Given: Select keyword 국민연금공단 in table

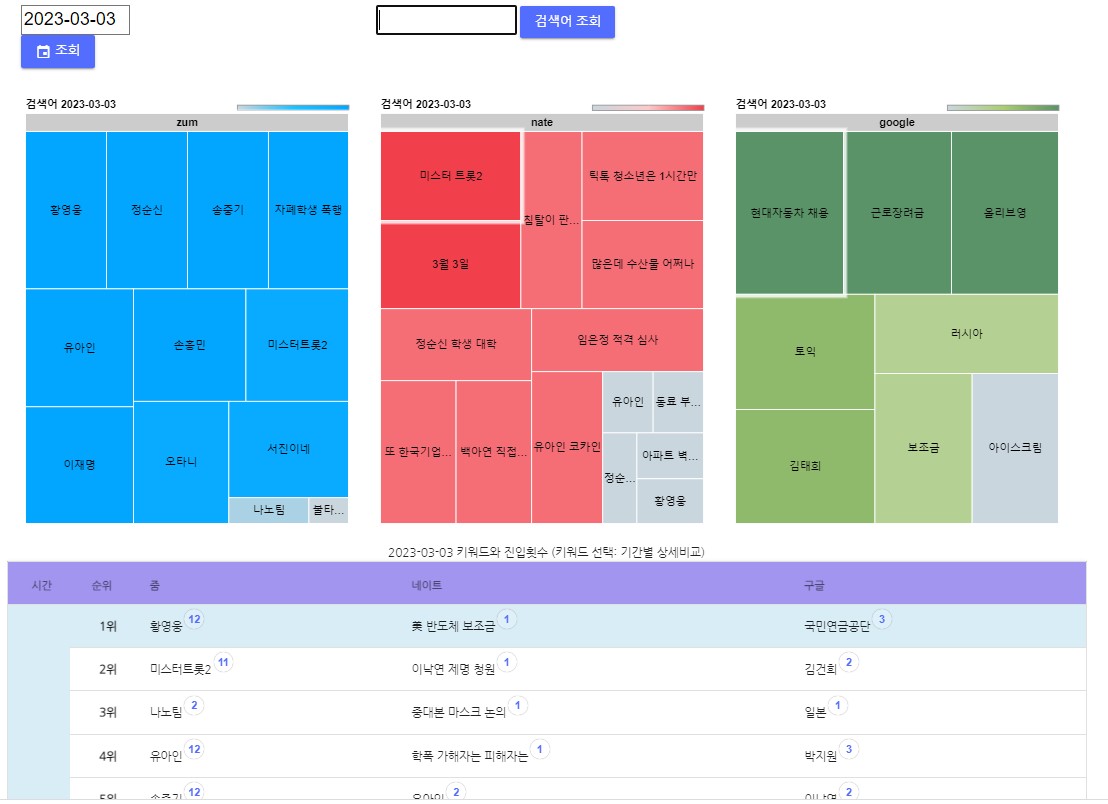Looking at the screenshot, I should coord(837,626).
